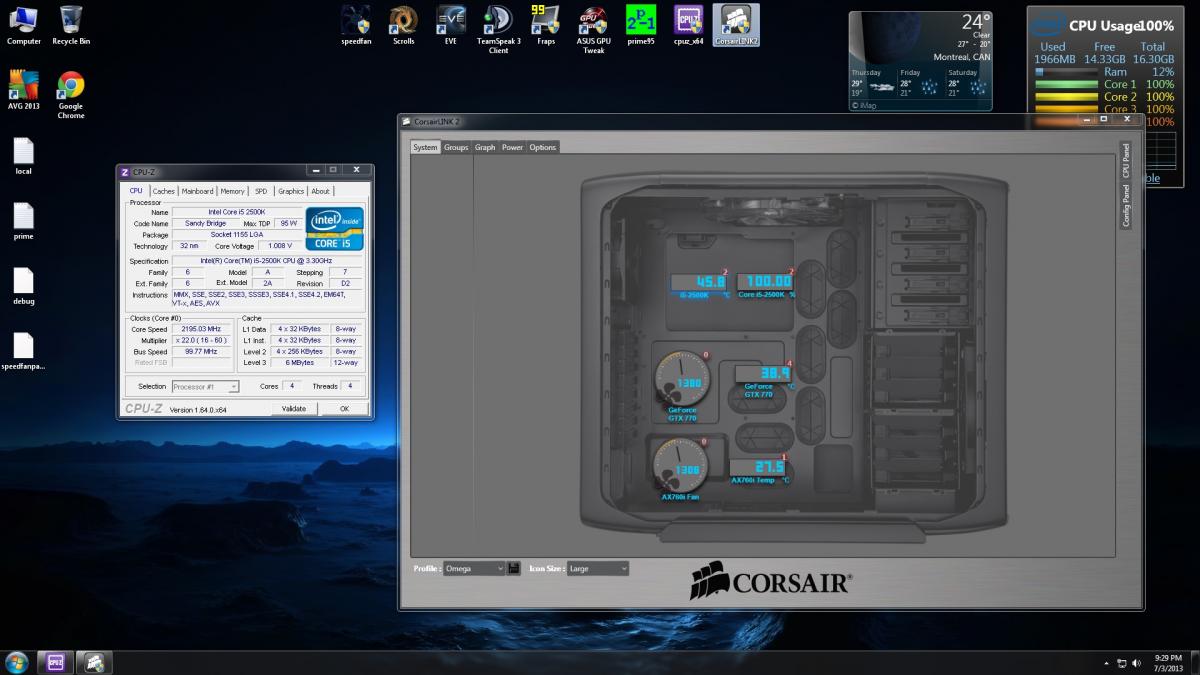Click the "2195.03 MHz" core speed value
The height and width of the screenshot is (675, 1200).
(202, 329)
